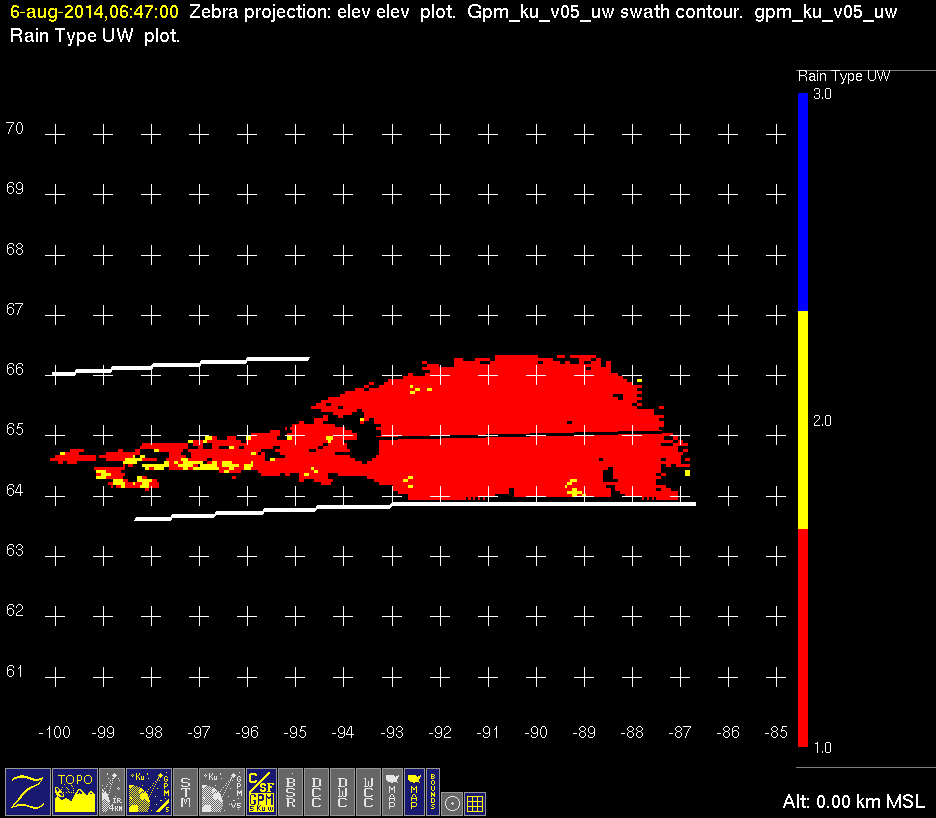Toggle the TOPO terrain overlay icon
The width and height of the screenshot is (936, 818).
[75, 791]
